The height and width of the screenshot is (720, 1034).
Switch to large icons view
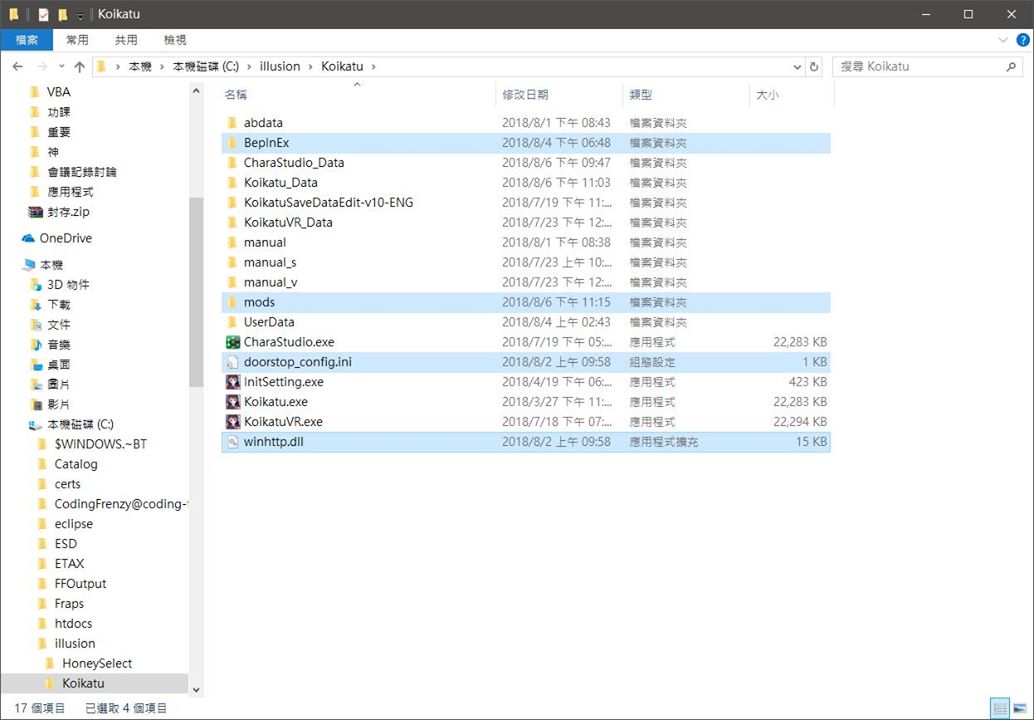tap(1018, 708)
